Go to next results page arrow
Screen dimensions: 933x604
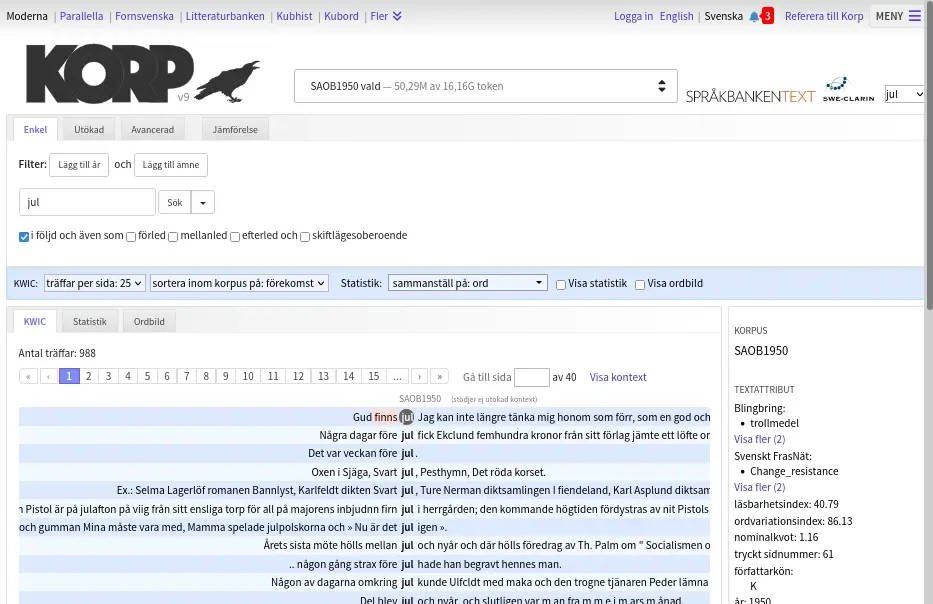point(420,377)
